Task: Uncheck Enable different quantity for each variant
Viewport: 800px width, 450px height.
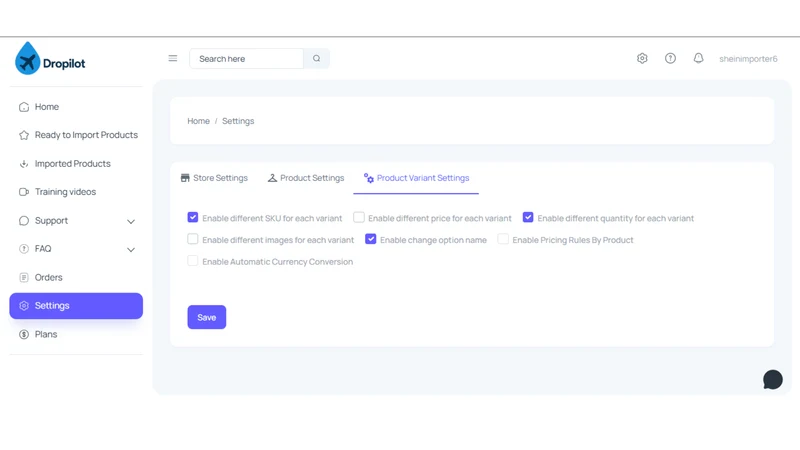Action: [528, 217]
